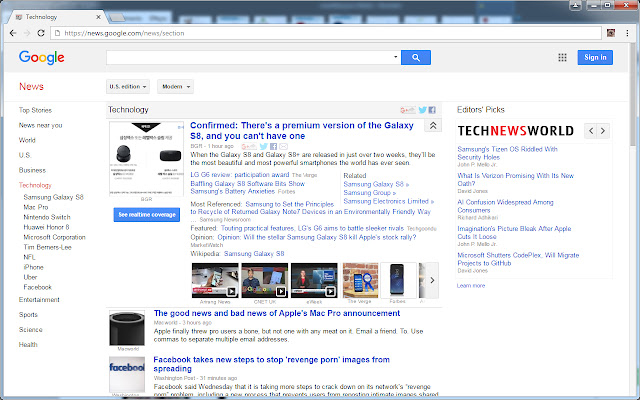The image size is (640, 400).
Task: Click the Sign in button
Action: tap(595, 57)
